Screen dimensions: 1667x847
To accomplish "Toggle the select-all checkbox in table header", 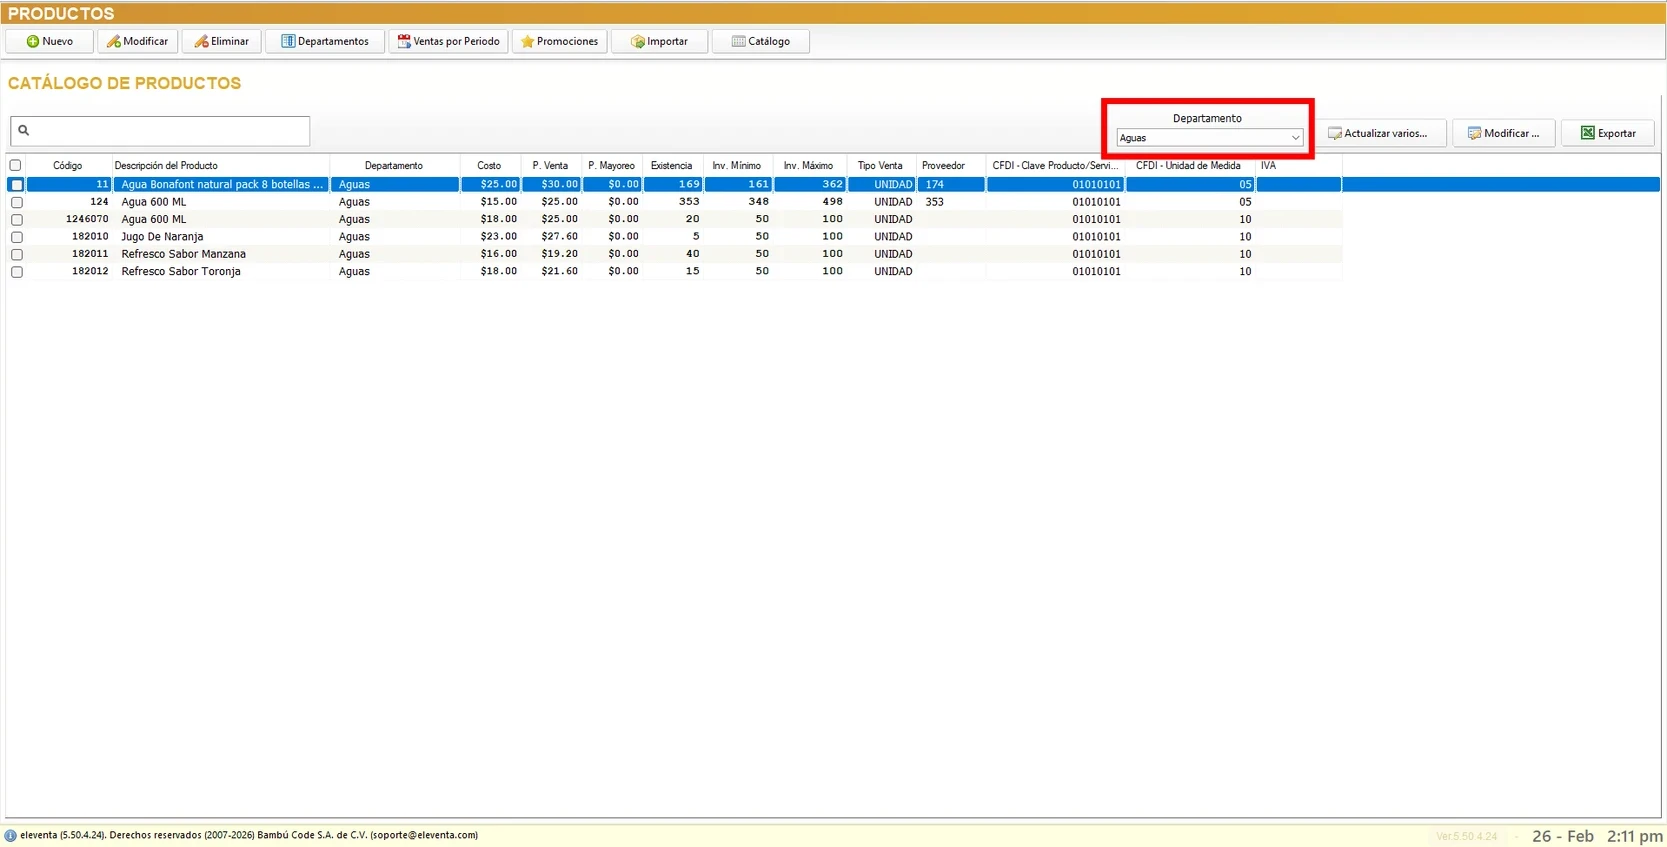I will coord(15,165).
